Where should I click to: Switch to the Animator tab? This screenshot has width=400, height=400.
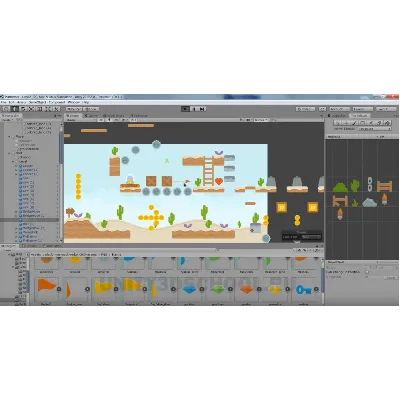(139, 116)
